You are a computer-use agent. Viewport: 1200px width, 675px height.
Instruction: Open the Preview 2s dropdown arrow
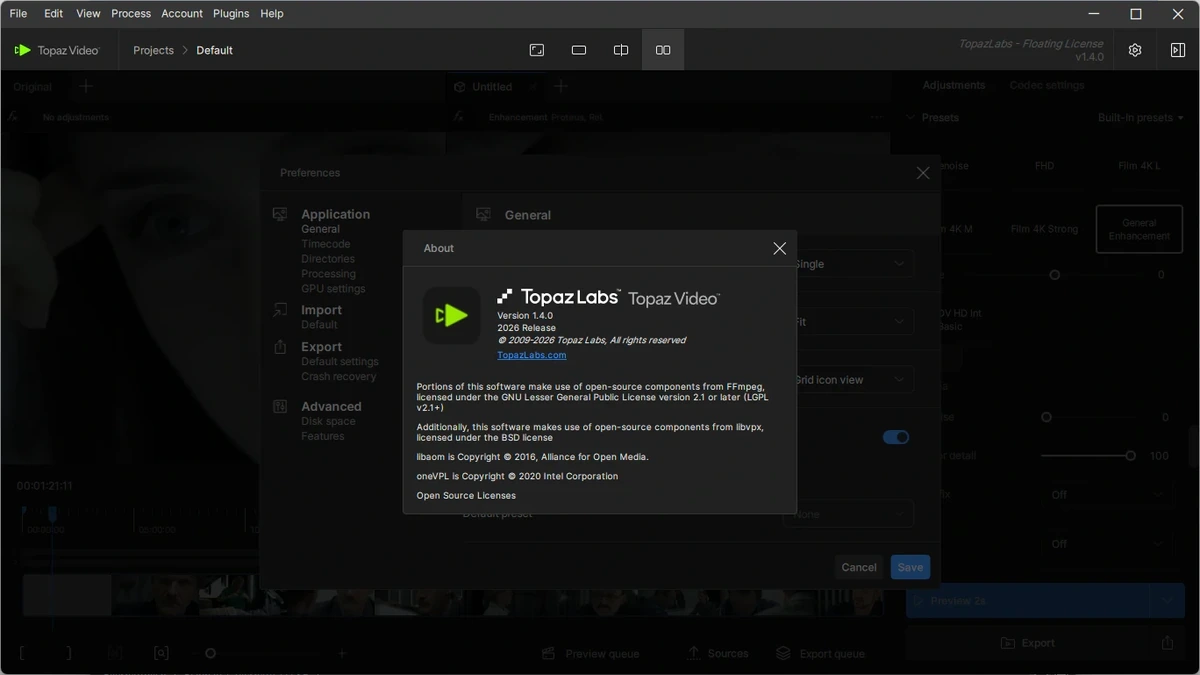click(1166, 601)
